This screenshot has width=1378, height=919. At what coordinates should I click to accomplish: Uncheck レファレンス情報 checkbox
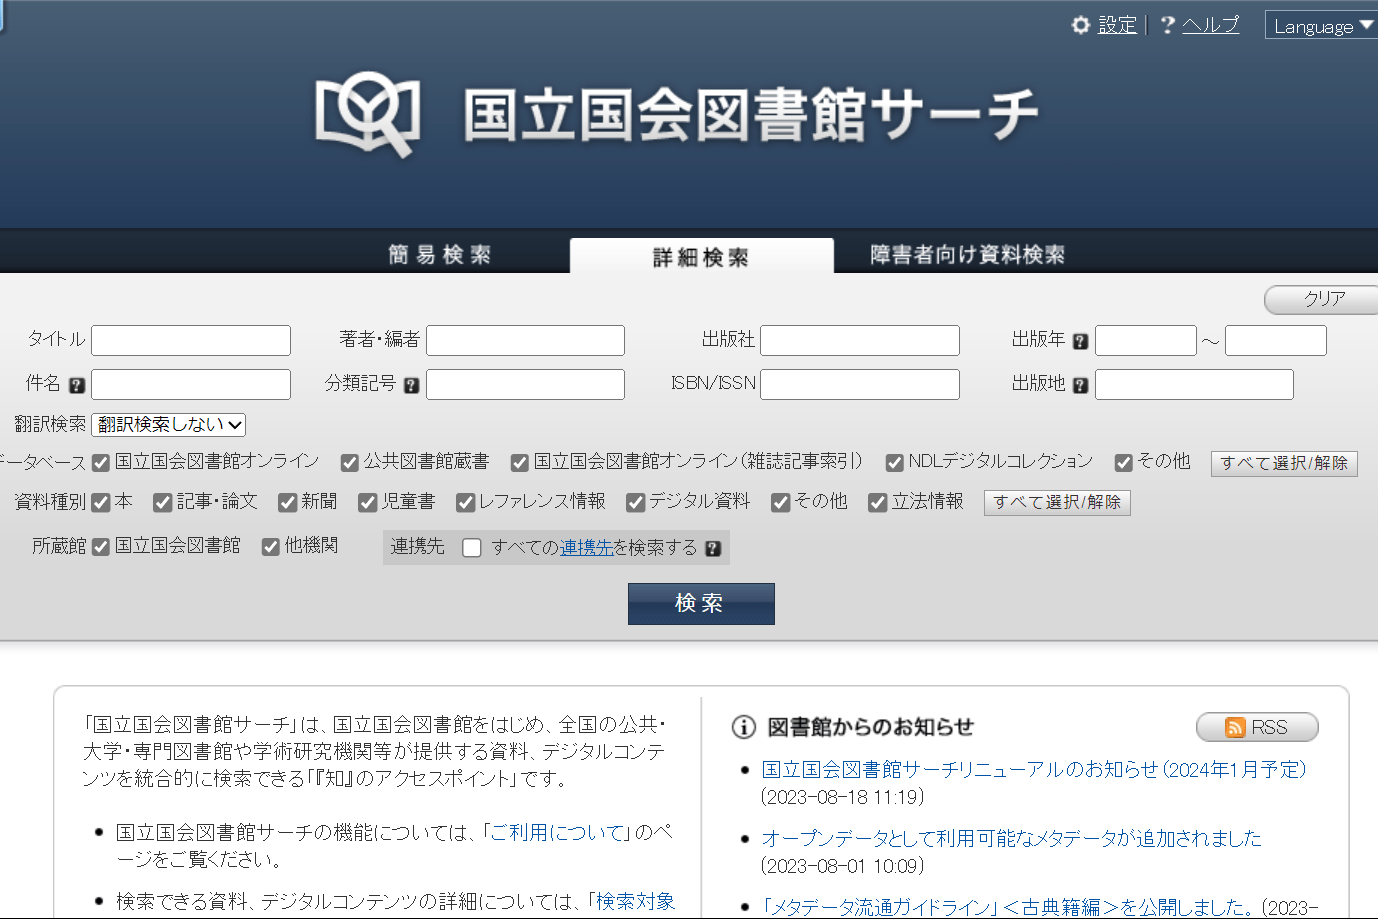tap(466, 503)
